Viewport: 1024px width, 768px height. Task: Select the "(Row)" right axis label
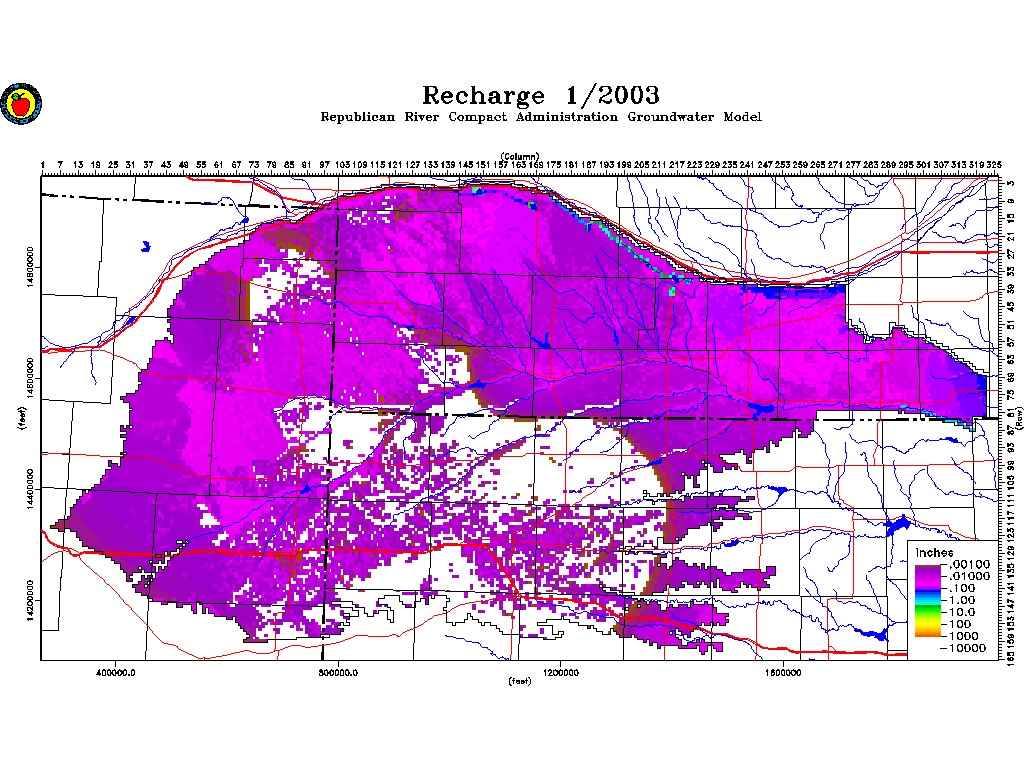[x=1019, y=418]
